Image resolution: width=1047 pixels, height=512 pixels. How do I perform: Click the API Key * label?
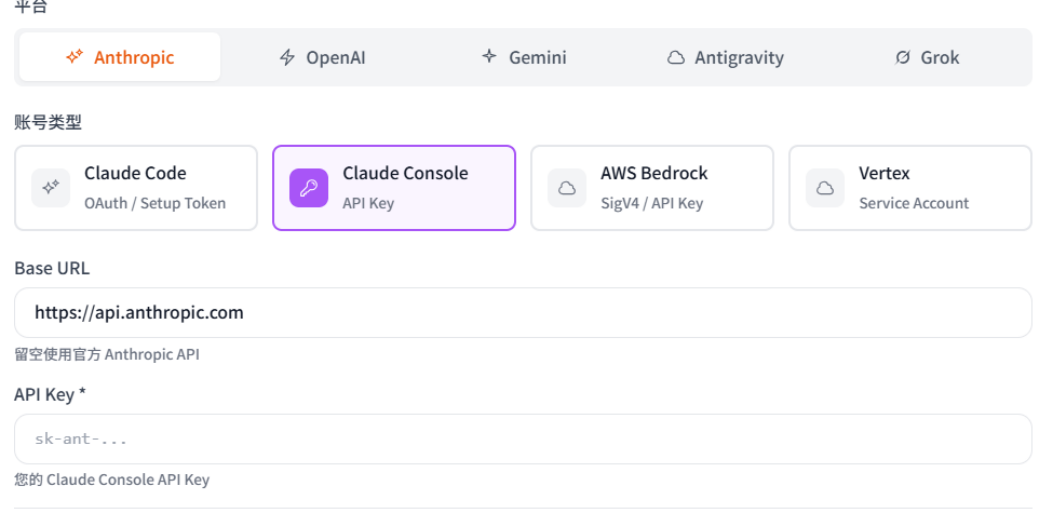[50, 395]
